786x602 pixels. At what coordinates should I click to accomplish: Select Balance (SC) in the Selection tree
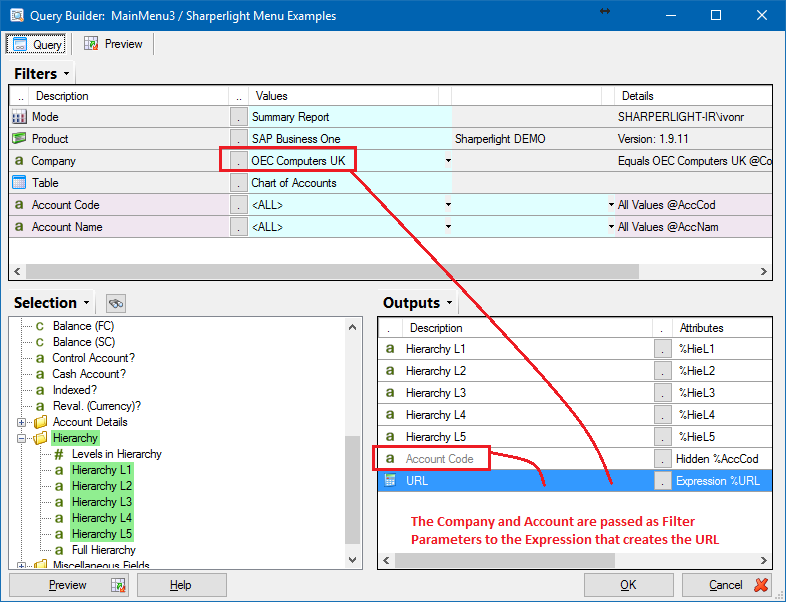point(84,342)
